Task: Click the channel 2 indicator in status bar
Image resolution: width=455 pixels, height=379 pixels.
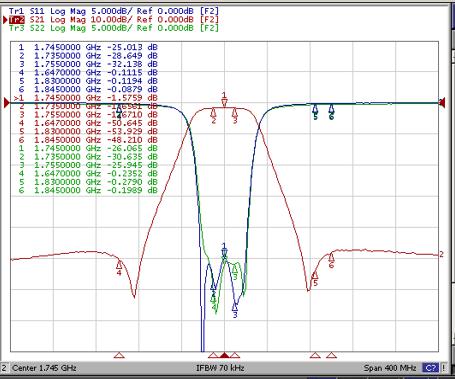Action: (4, 368)
